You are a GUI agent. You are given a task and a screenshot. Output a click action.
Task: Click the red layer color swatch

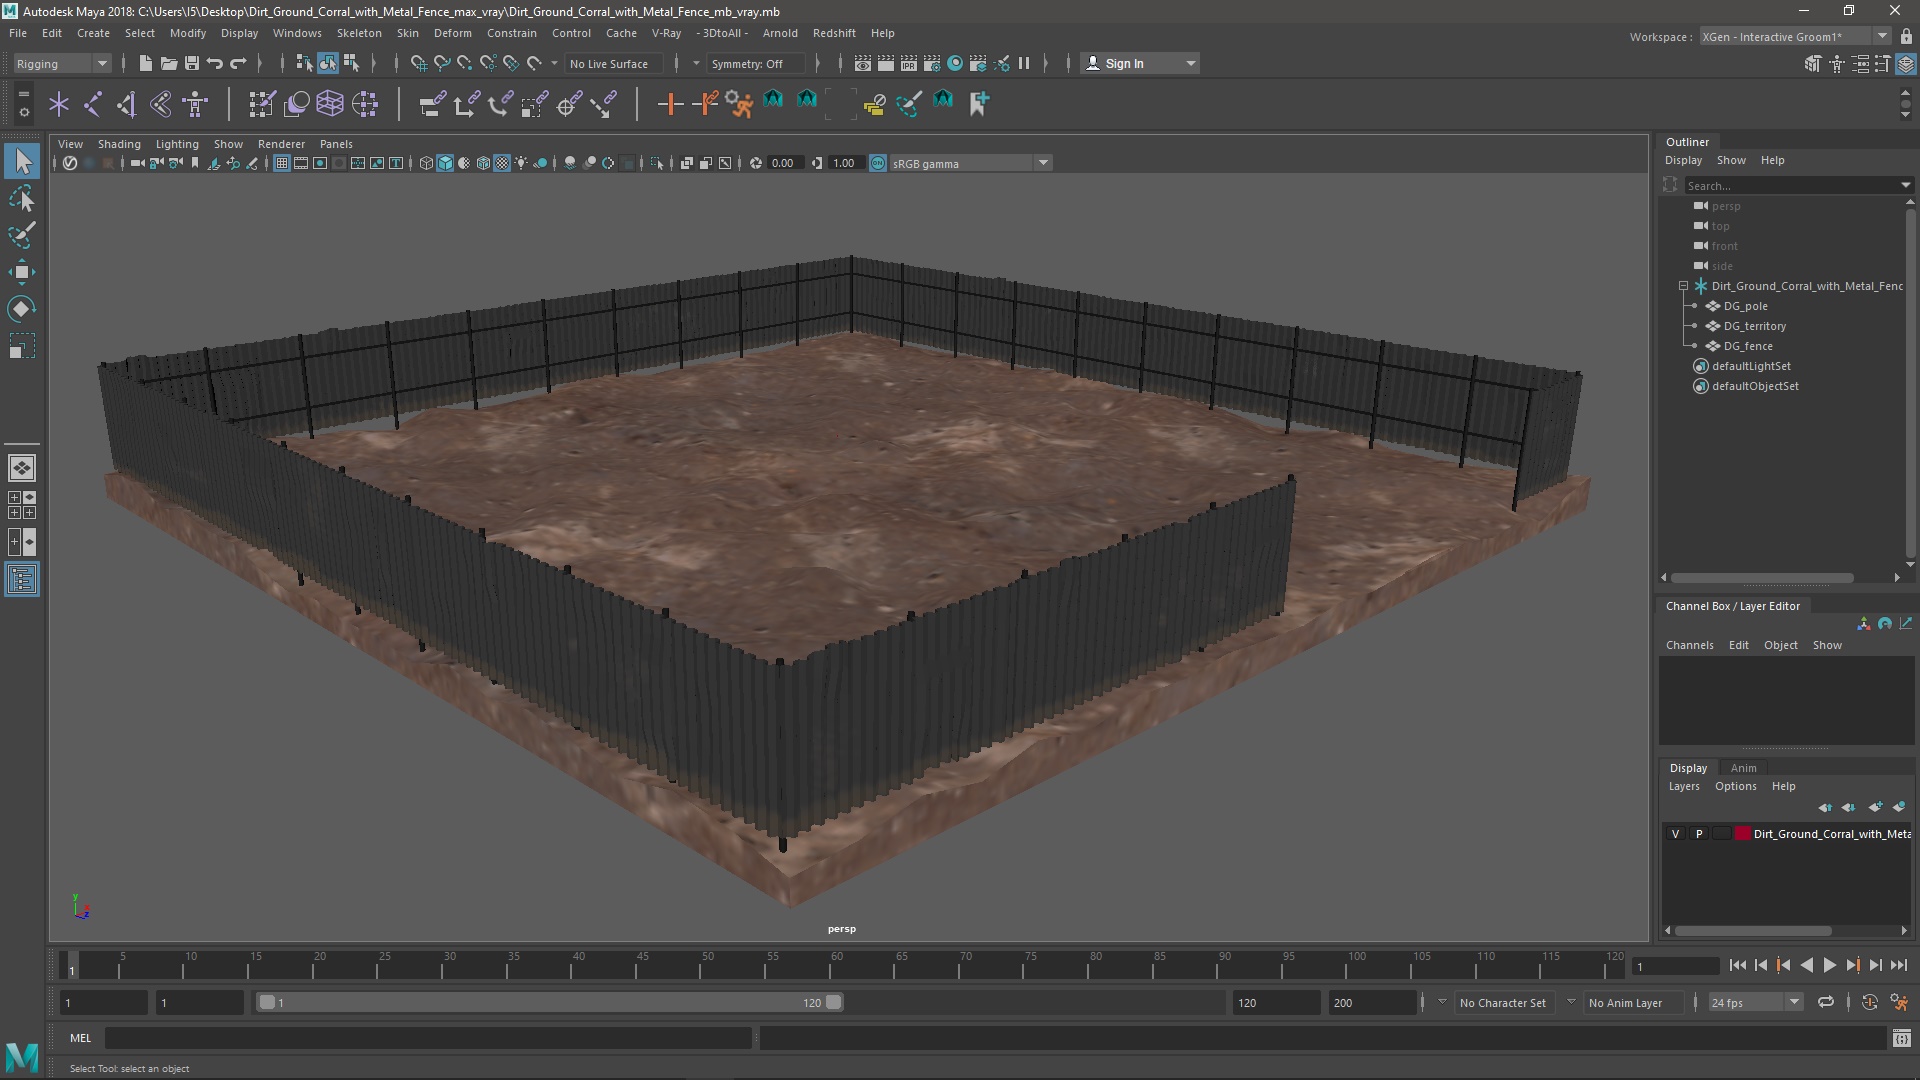[x=1743, y=833]
